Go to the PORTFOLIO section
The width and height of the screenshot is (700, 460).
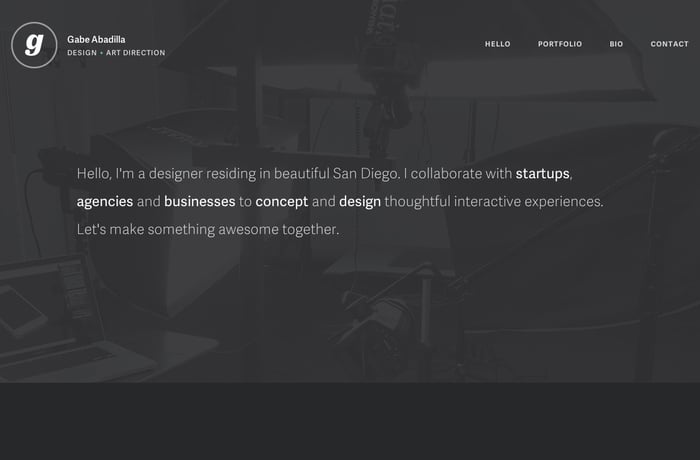click(560, 44)
